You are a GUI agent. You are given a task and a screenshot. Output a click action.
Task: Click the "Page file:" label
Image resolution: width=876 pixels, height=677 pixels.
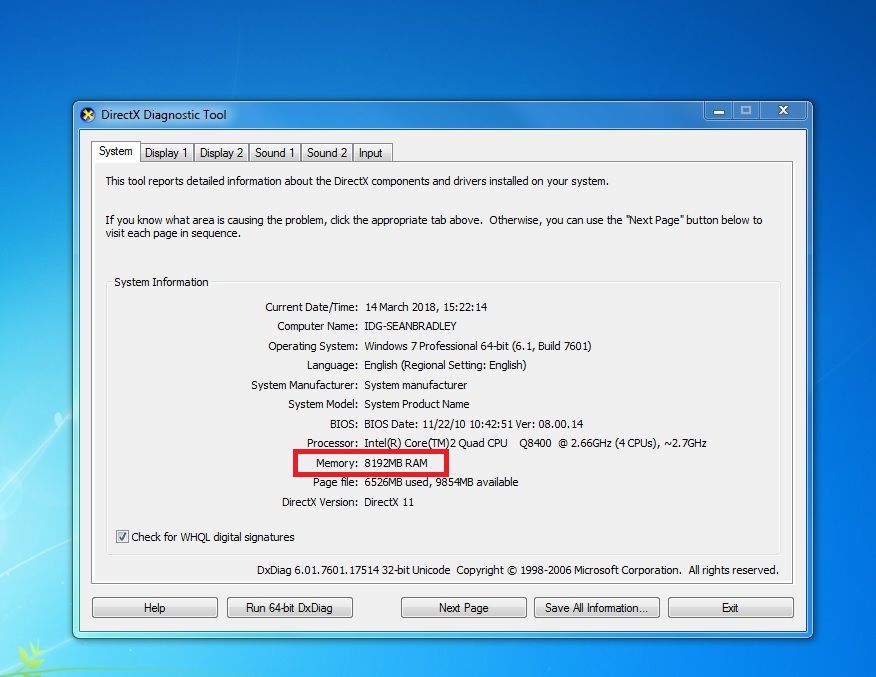click(x=335, y=482)
